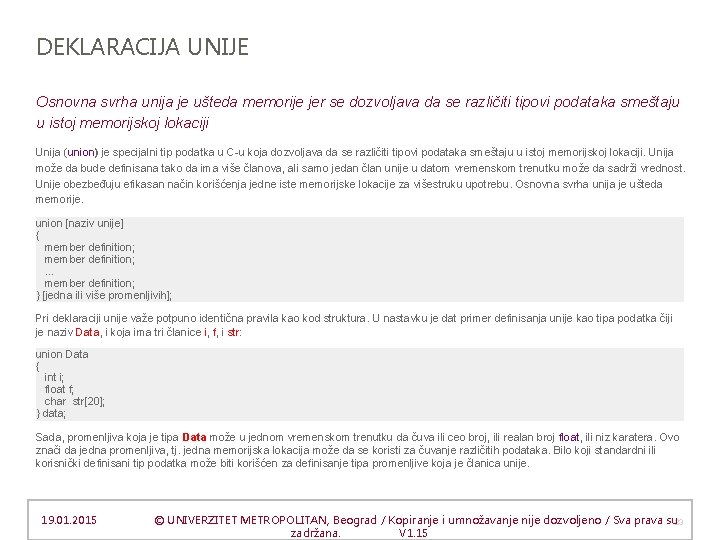Click the code line 'float f;'
This screenshot has width=720, height=540.
pyautogui.click(x=59, y=389)
